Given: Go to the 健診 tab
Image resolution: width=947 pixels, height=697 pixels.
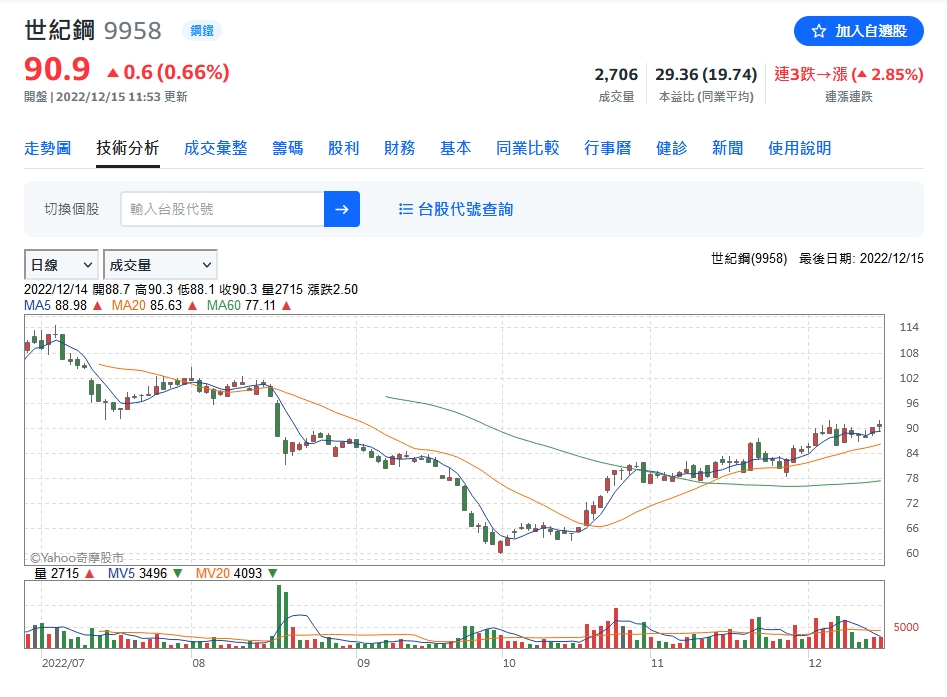Looking at the screenshot, I should [x=672, y=148].
